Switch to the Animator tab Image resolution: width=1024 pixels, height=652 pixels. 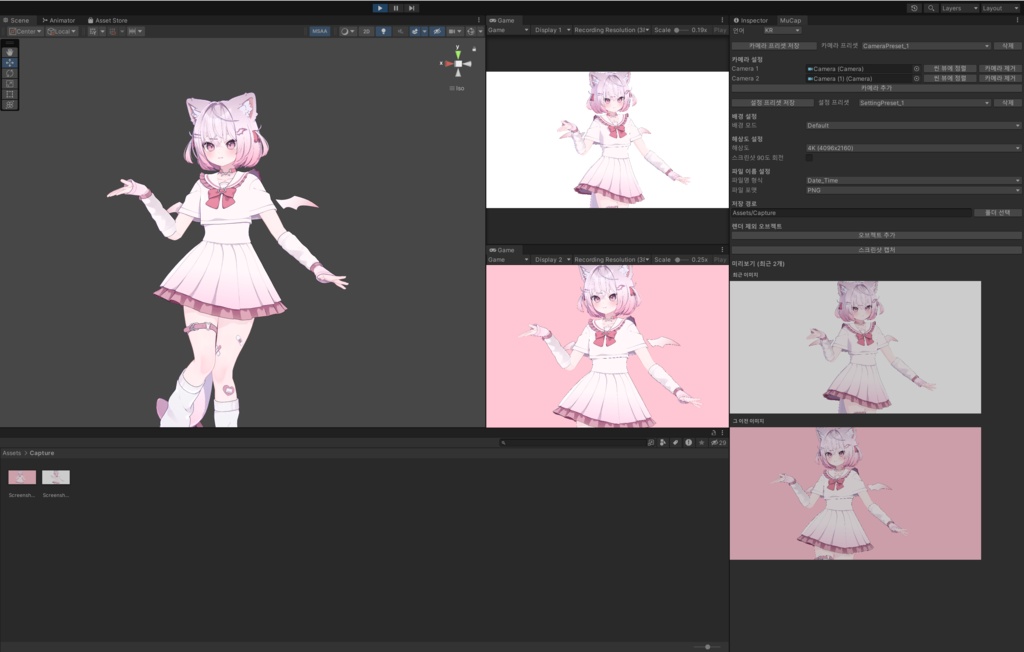pos(59,20)
